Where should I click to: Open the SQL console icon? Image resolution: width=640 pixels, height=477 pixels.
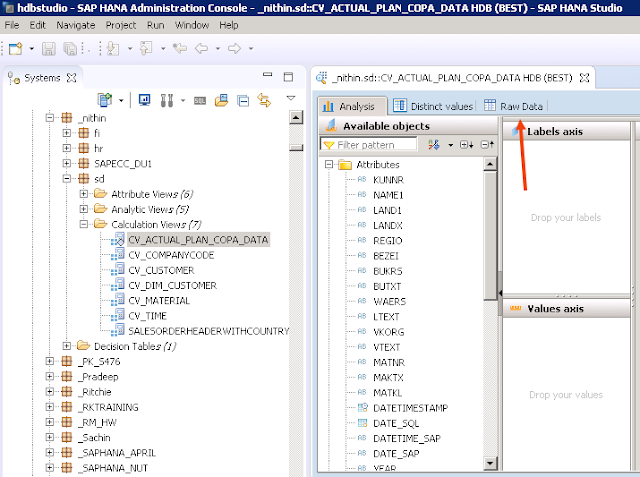click(x=200, y=100)
